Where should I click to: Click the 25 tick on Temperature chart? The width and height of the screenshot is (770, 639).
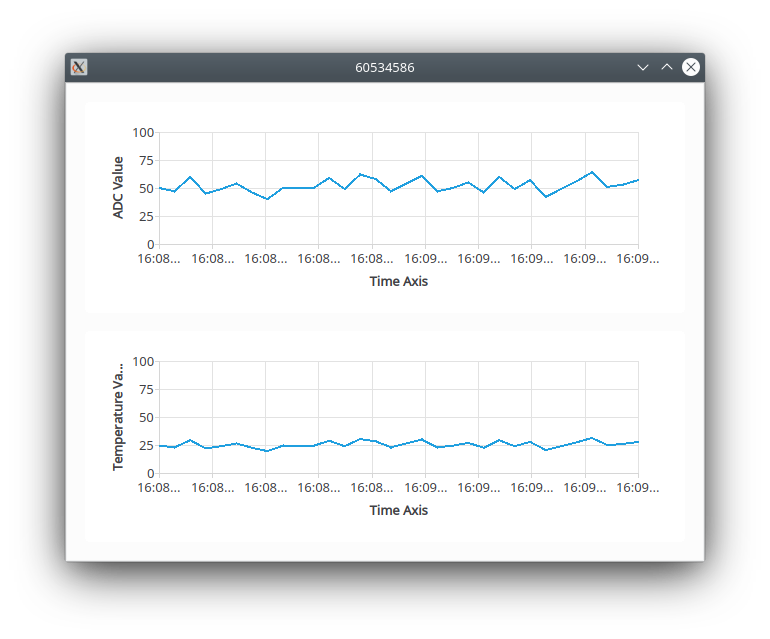[x=146, y=446]
